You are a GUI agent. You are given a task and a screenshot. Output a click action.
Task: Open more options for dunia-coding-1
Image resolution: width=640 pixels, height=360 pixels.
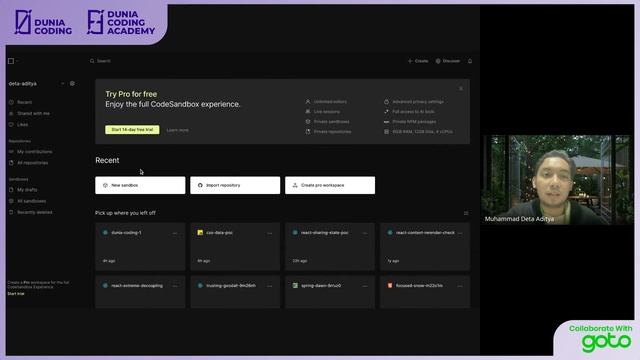[175, 233]
